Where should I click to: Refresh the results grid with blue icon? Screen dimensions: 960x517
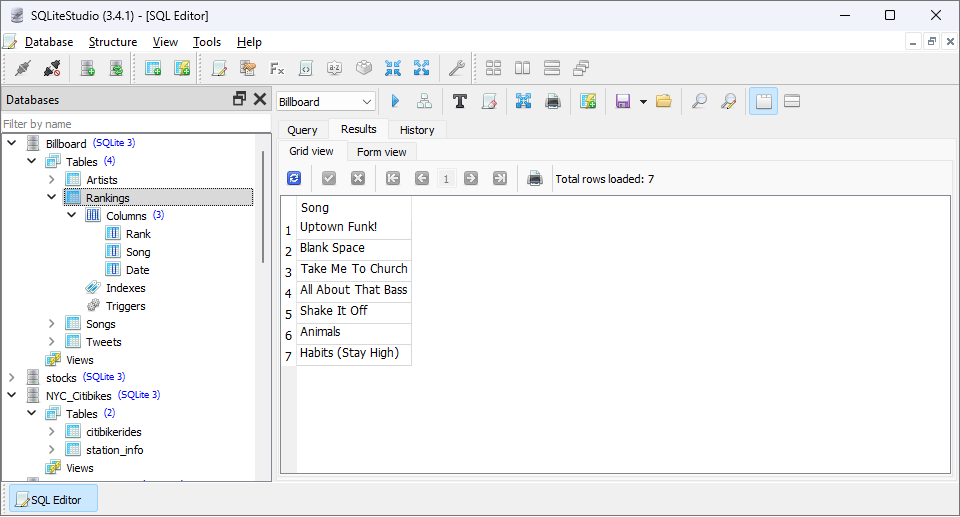click(294, 178)
